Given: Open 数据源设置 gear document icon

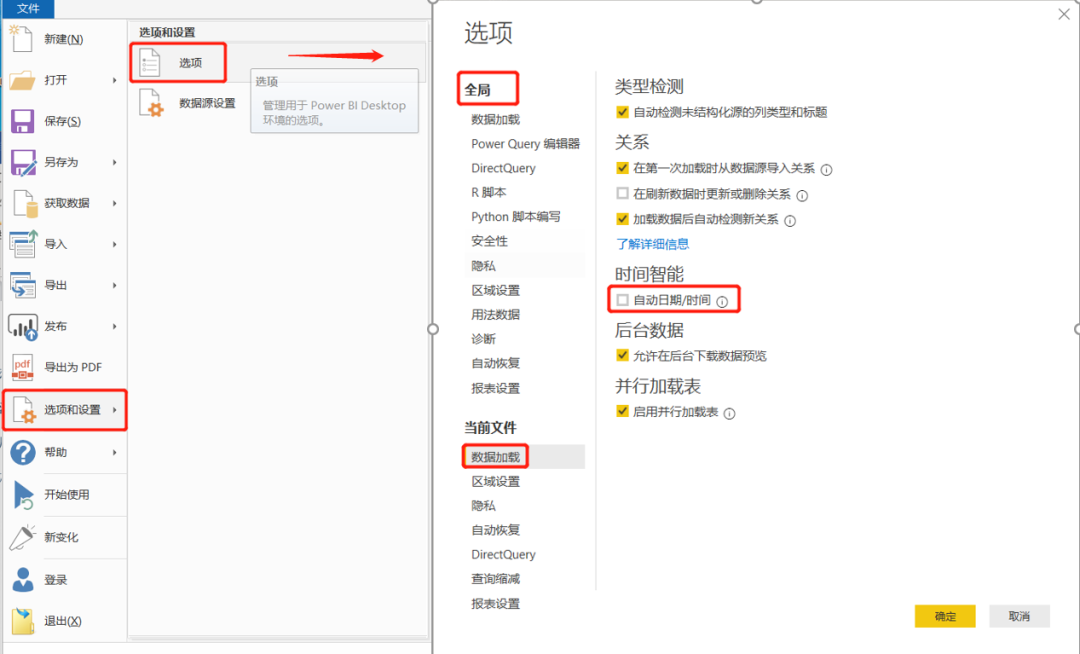Looking at the screenshot, I should tap(152, 103).
